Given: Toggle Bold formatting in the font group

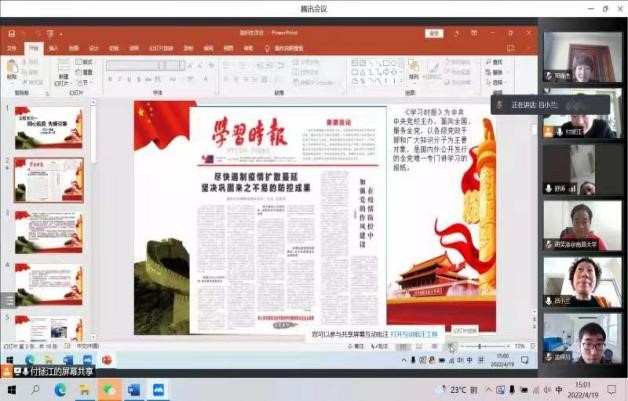Looking at the screenshot, I should click(110, 79).
